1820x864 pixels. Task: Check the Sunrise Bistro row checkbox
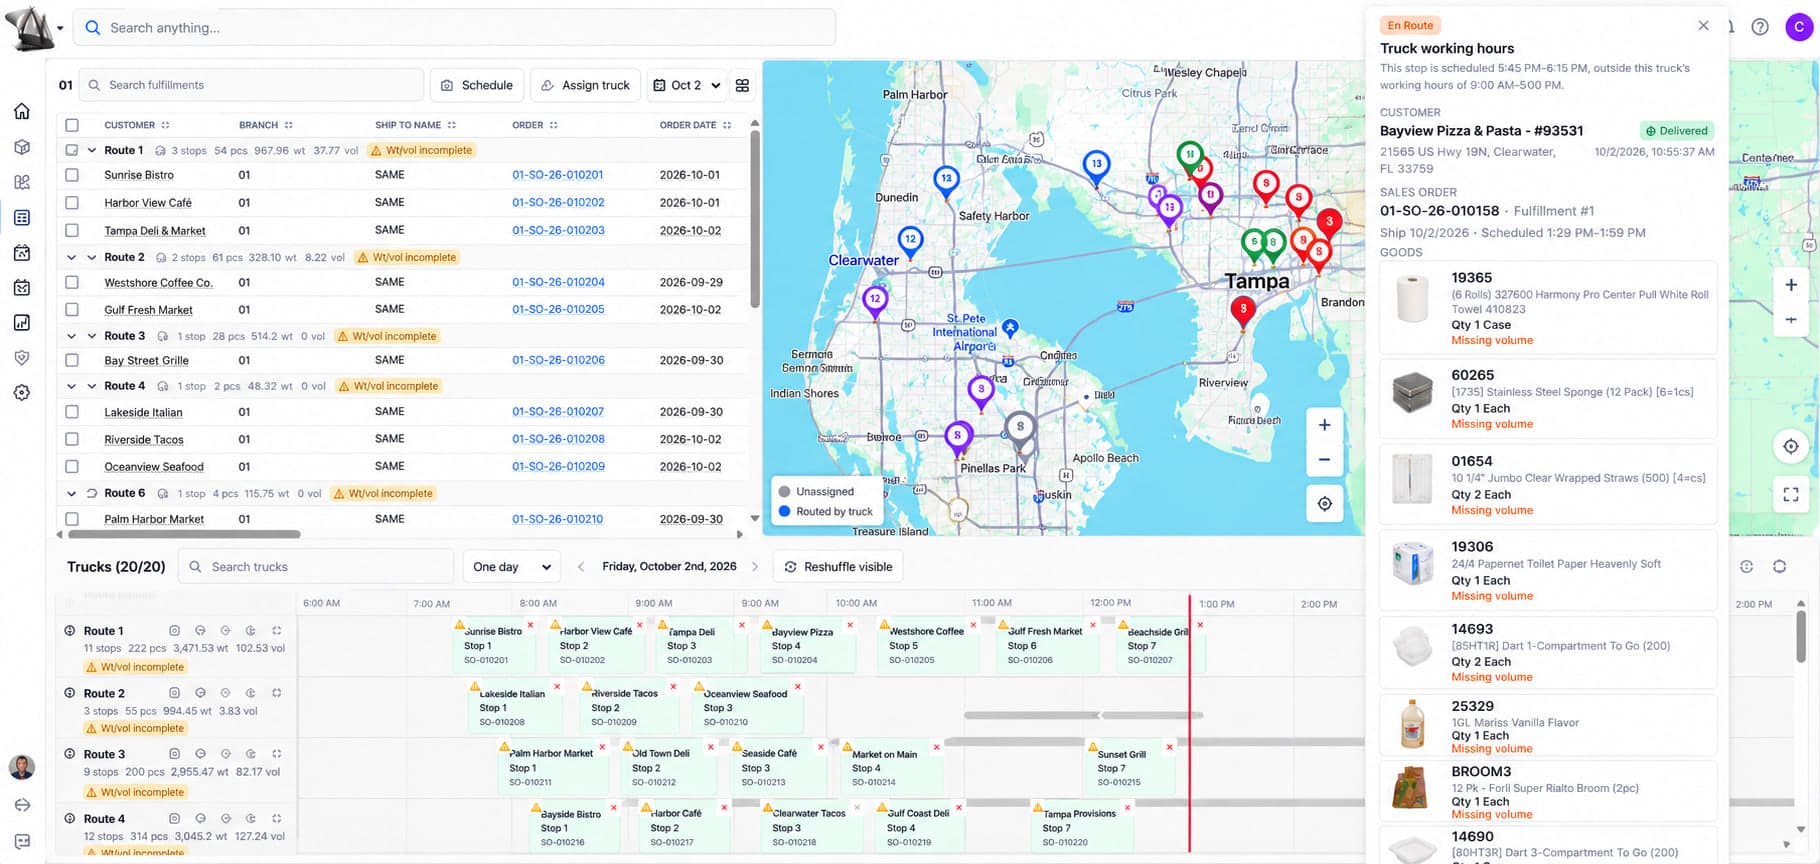[72, 175]
